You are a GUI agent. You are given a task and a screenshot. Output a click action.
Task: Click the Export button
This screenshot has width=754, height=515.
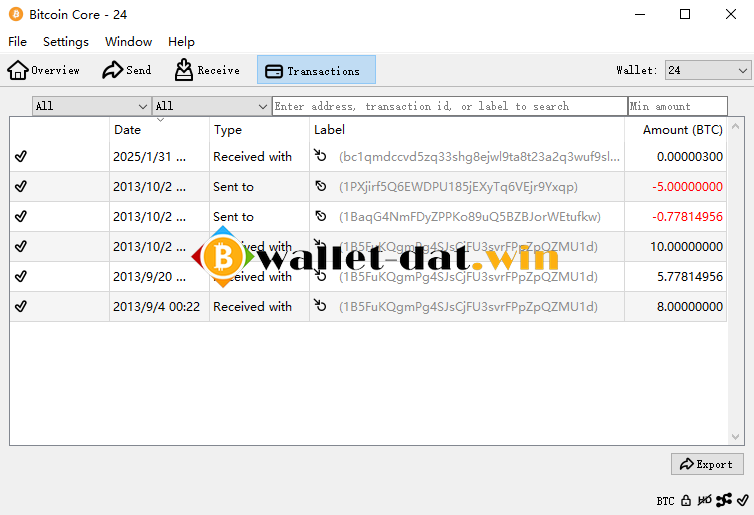pyautogui.click(x=707, y=464)
